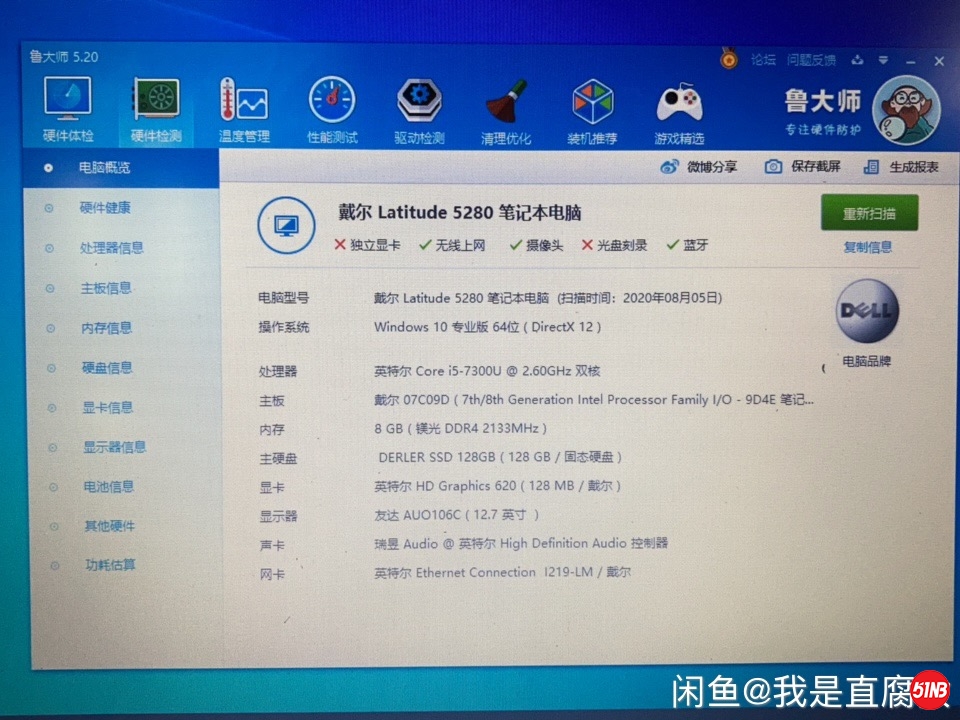Click the 驱动检测 driver detection icon
Image resolution: width=960 pixels, height=720 pixels.
(x=419, y=102)
